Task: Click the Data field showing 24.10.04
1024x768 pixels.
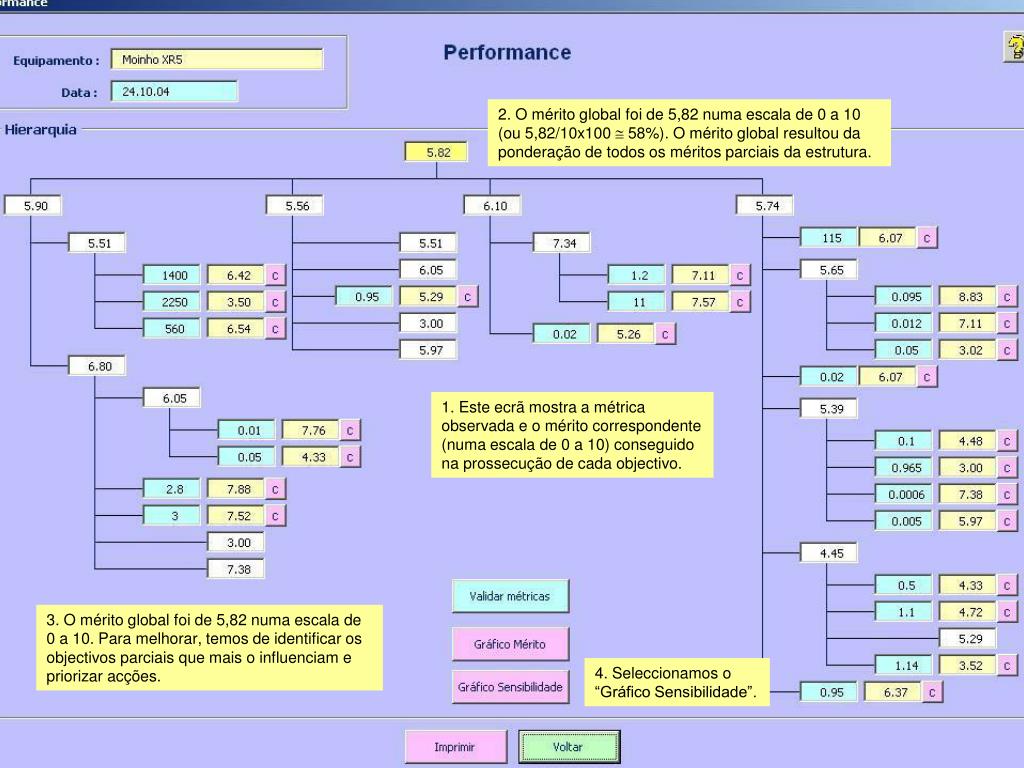Action: tap(174, 91)
